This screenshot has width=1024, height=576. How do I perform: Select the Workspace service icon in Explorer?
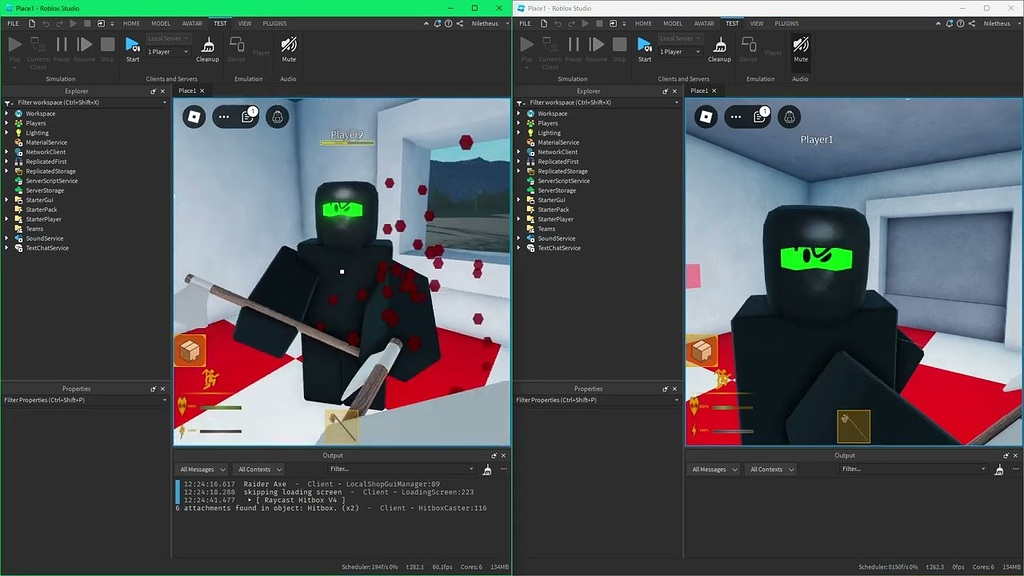[x=18, y=114]
